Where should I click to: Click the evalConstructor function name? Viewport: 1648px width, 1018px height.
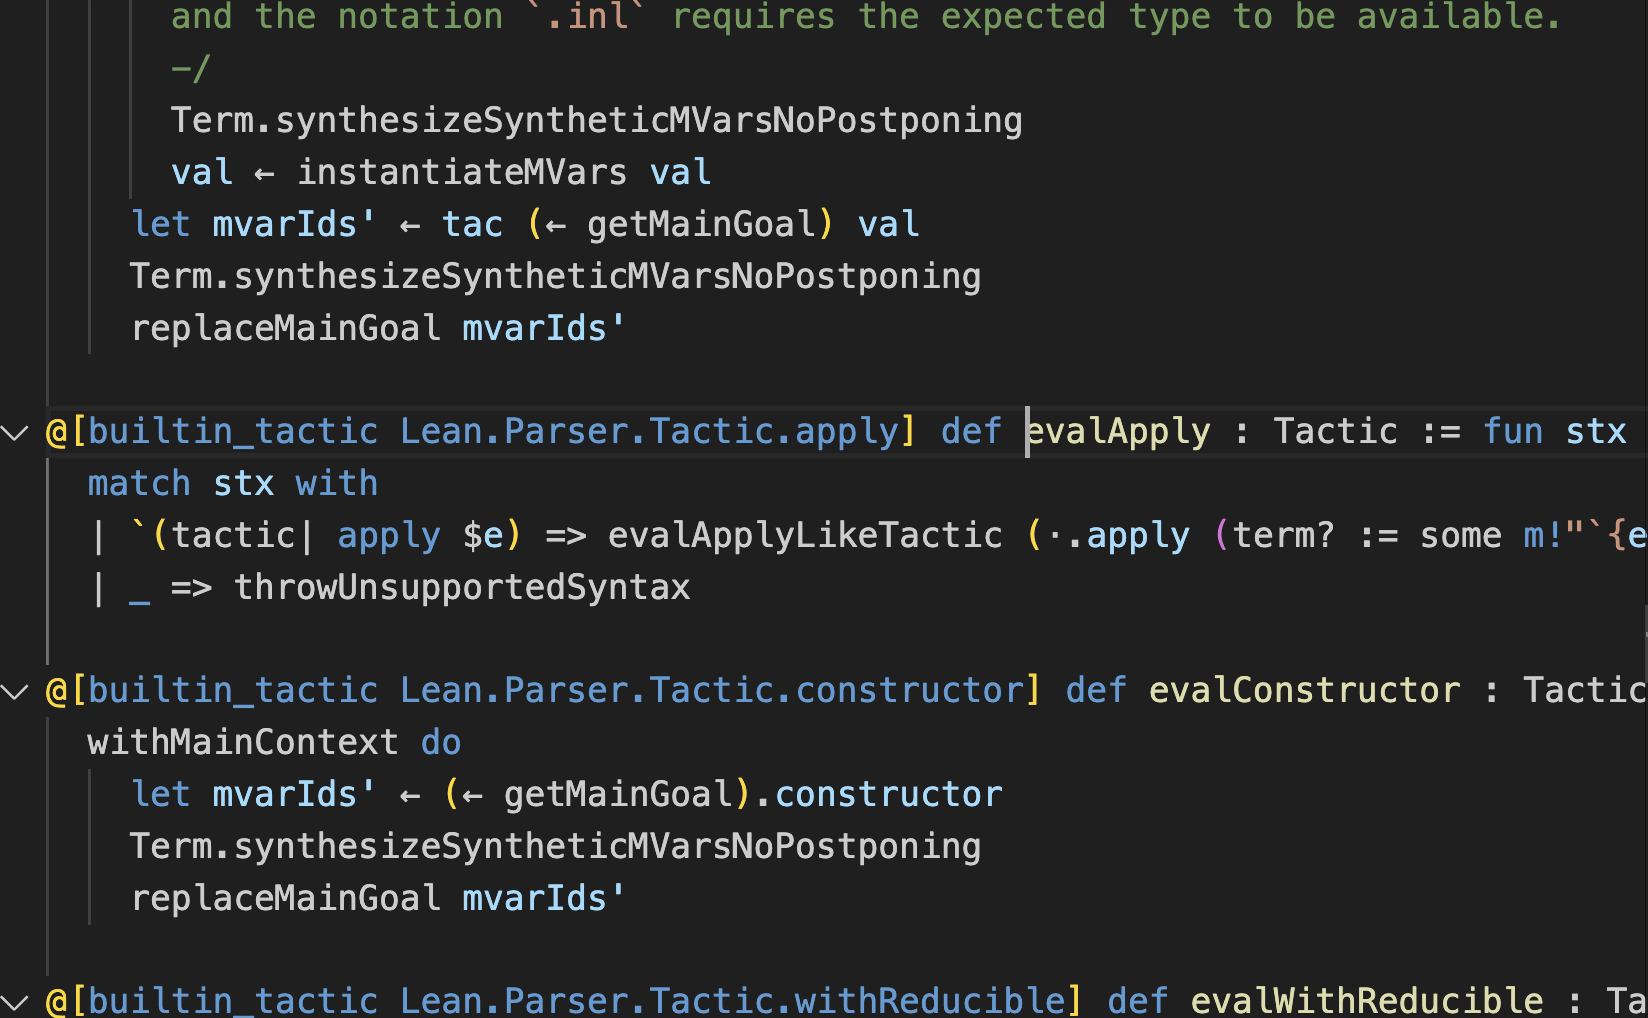coord(1304,691)
